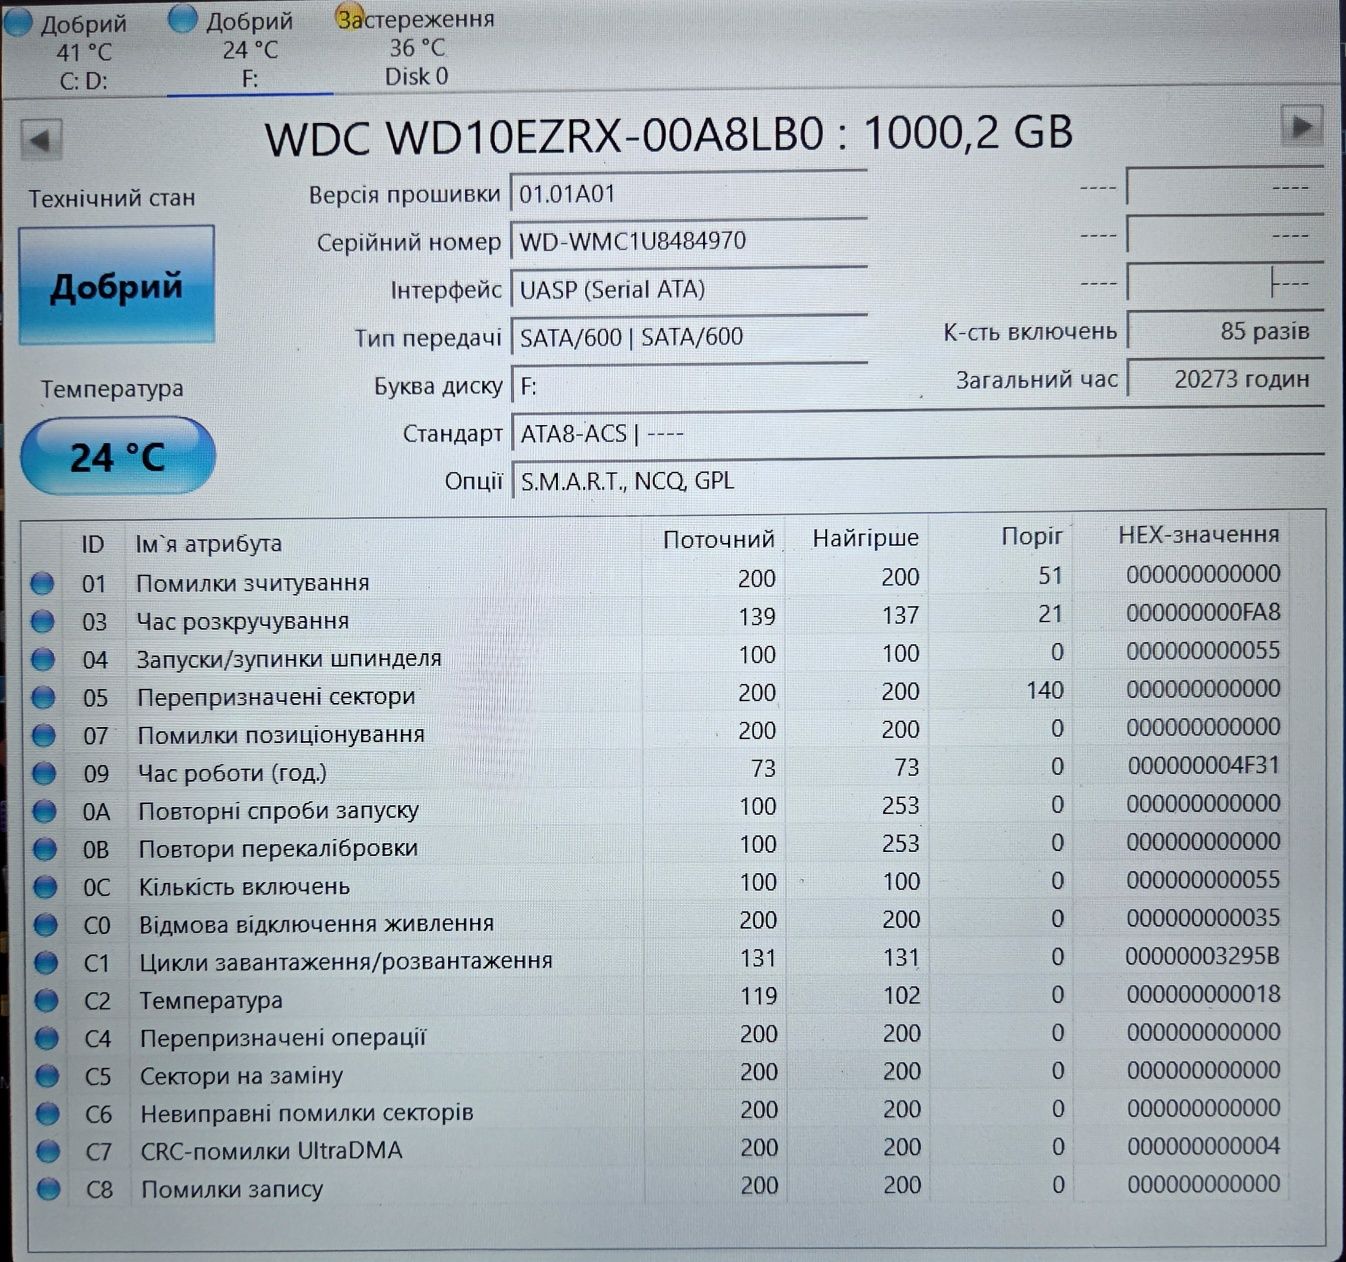Select the Час роботи (год.) row
The width and height of the screenshot is (1346, 1262).
[655, 769]
